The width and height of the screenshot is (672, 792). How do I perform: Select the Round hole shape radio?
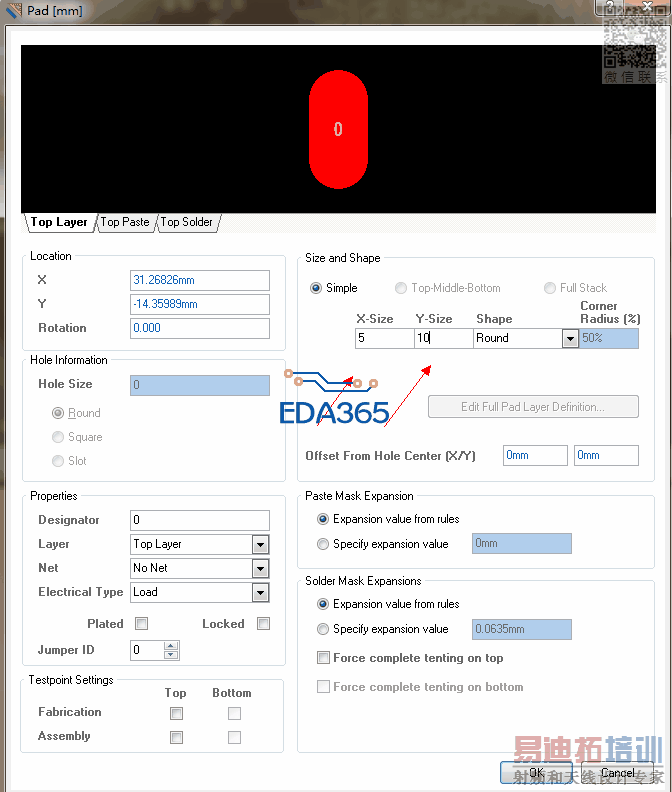point(58,413)
